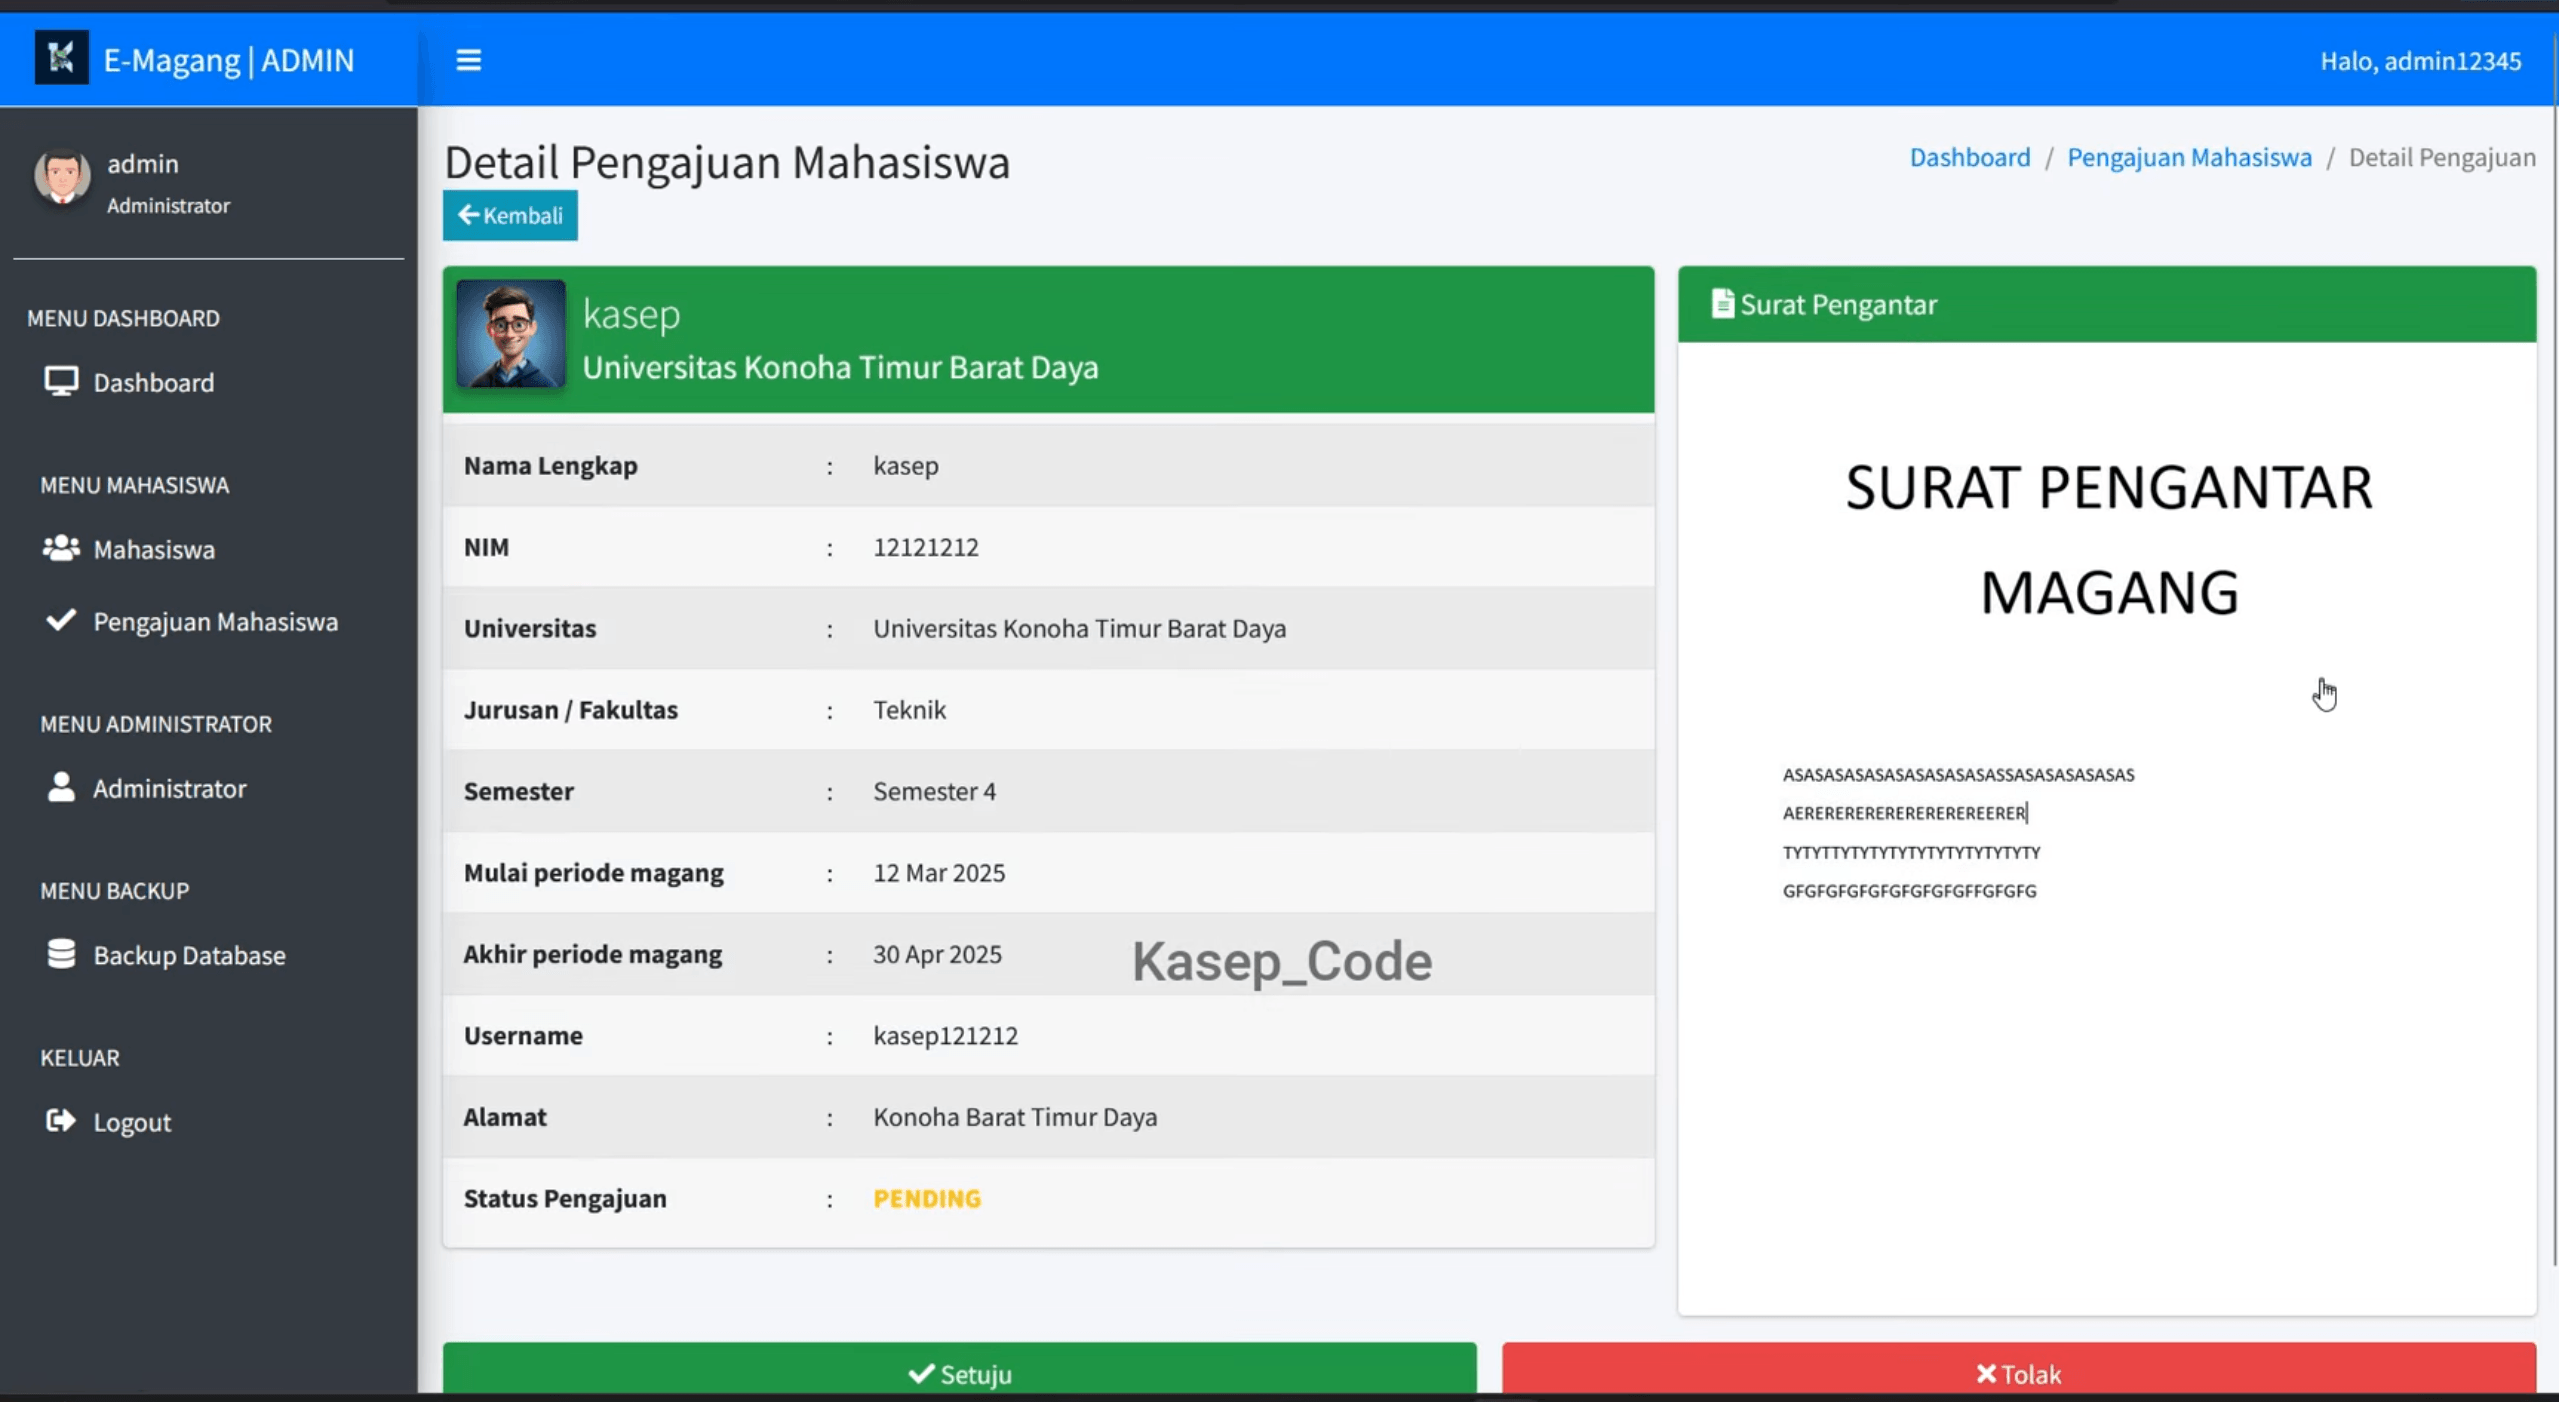Click the Logout door icon
This screenshot has height=1402, width=2559.
61,1121
